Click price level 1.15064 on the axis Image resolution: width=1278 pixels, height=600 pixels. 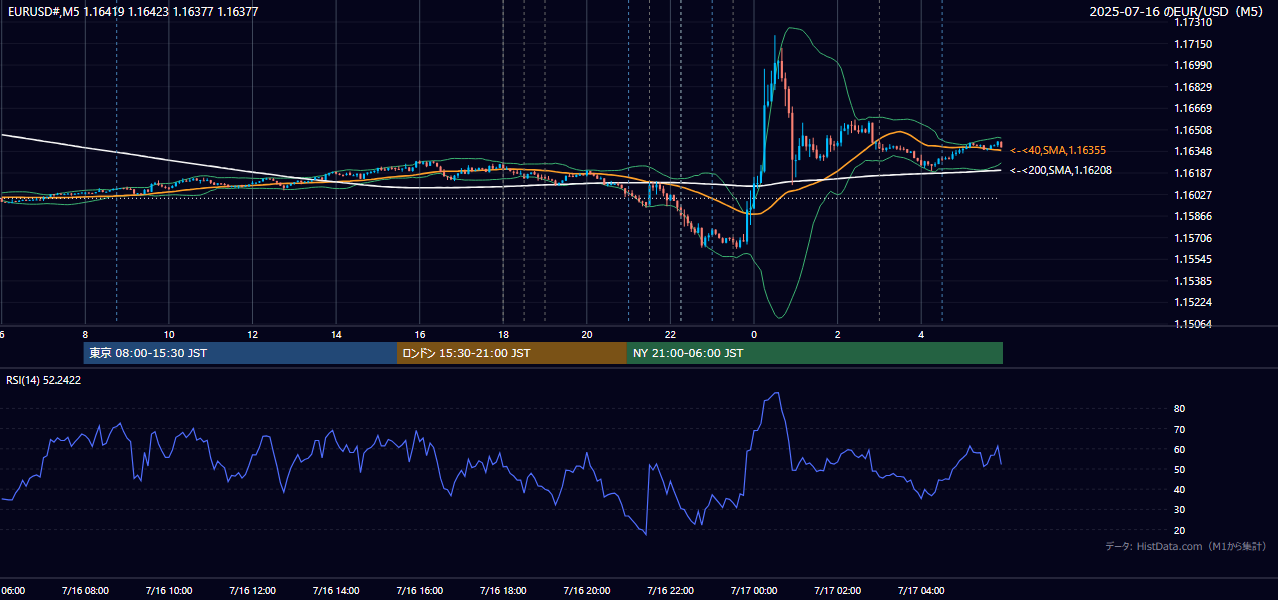1194,324
